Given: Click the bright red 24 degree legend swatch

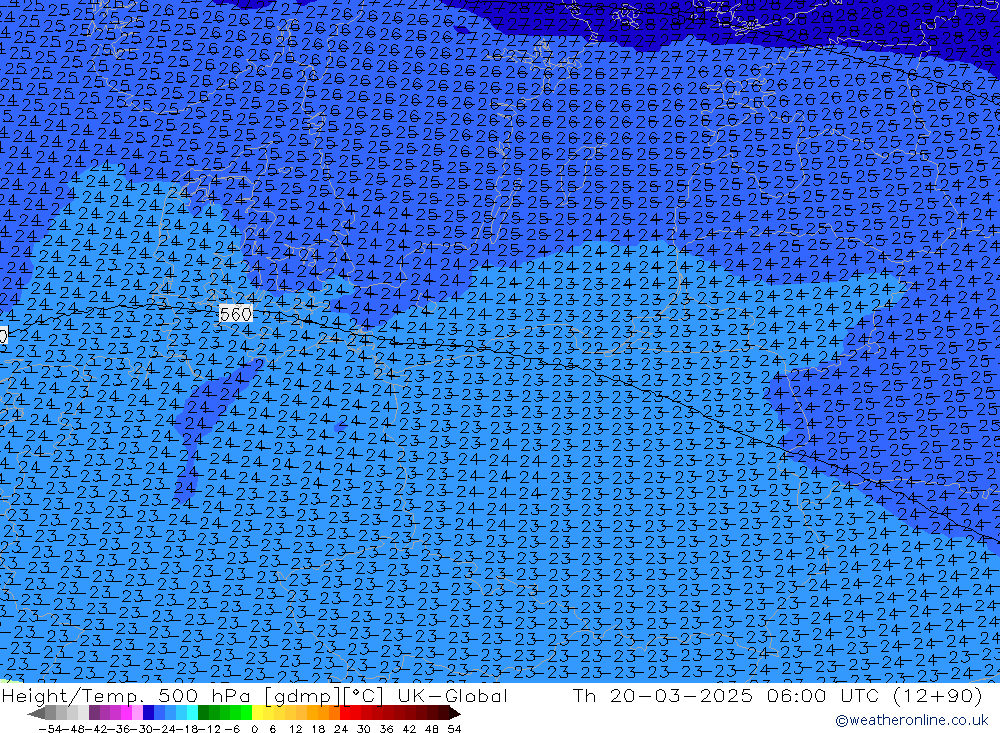Looking at the screenshot, I should (345, 713).
